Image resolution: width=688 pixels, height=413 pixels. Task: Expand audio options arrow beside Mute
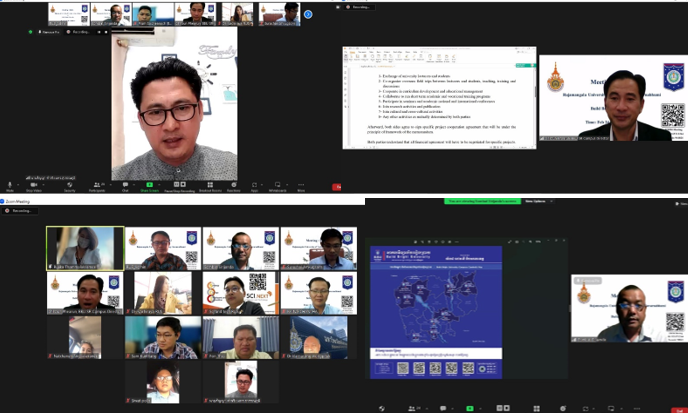coord(18,185)
